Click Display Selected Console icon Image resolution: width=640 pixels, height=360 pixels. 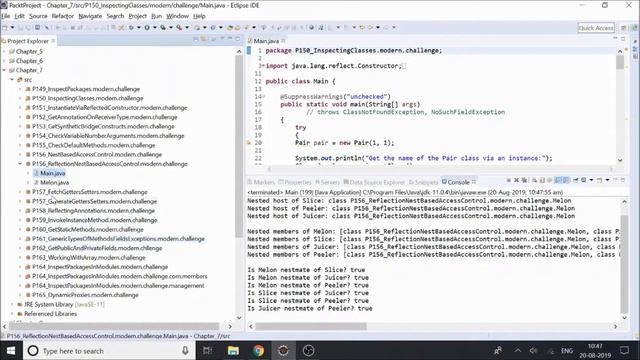[584, 180]
